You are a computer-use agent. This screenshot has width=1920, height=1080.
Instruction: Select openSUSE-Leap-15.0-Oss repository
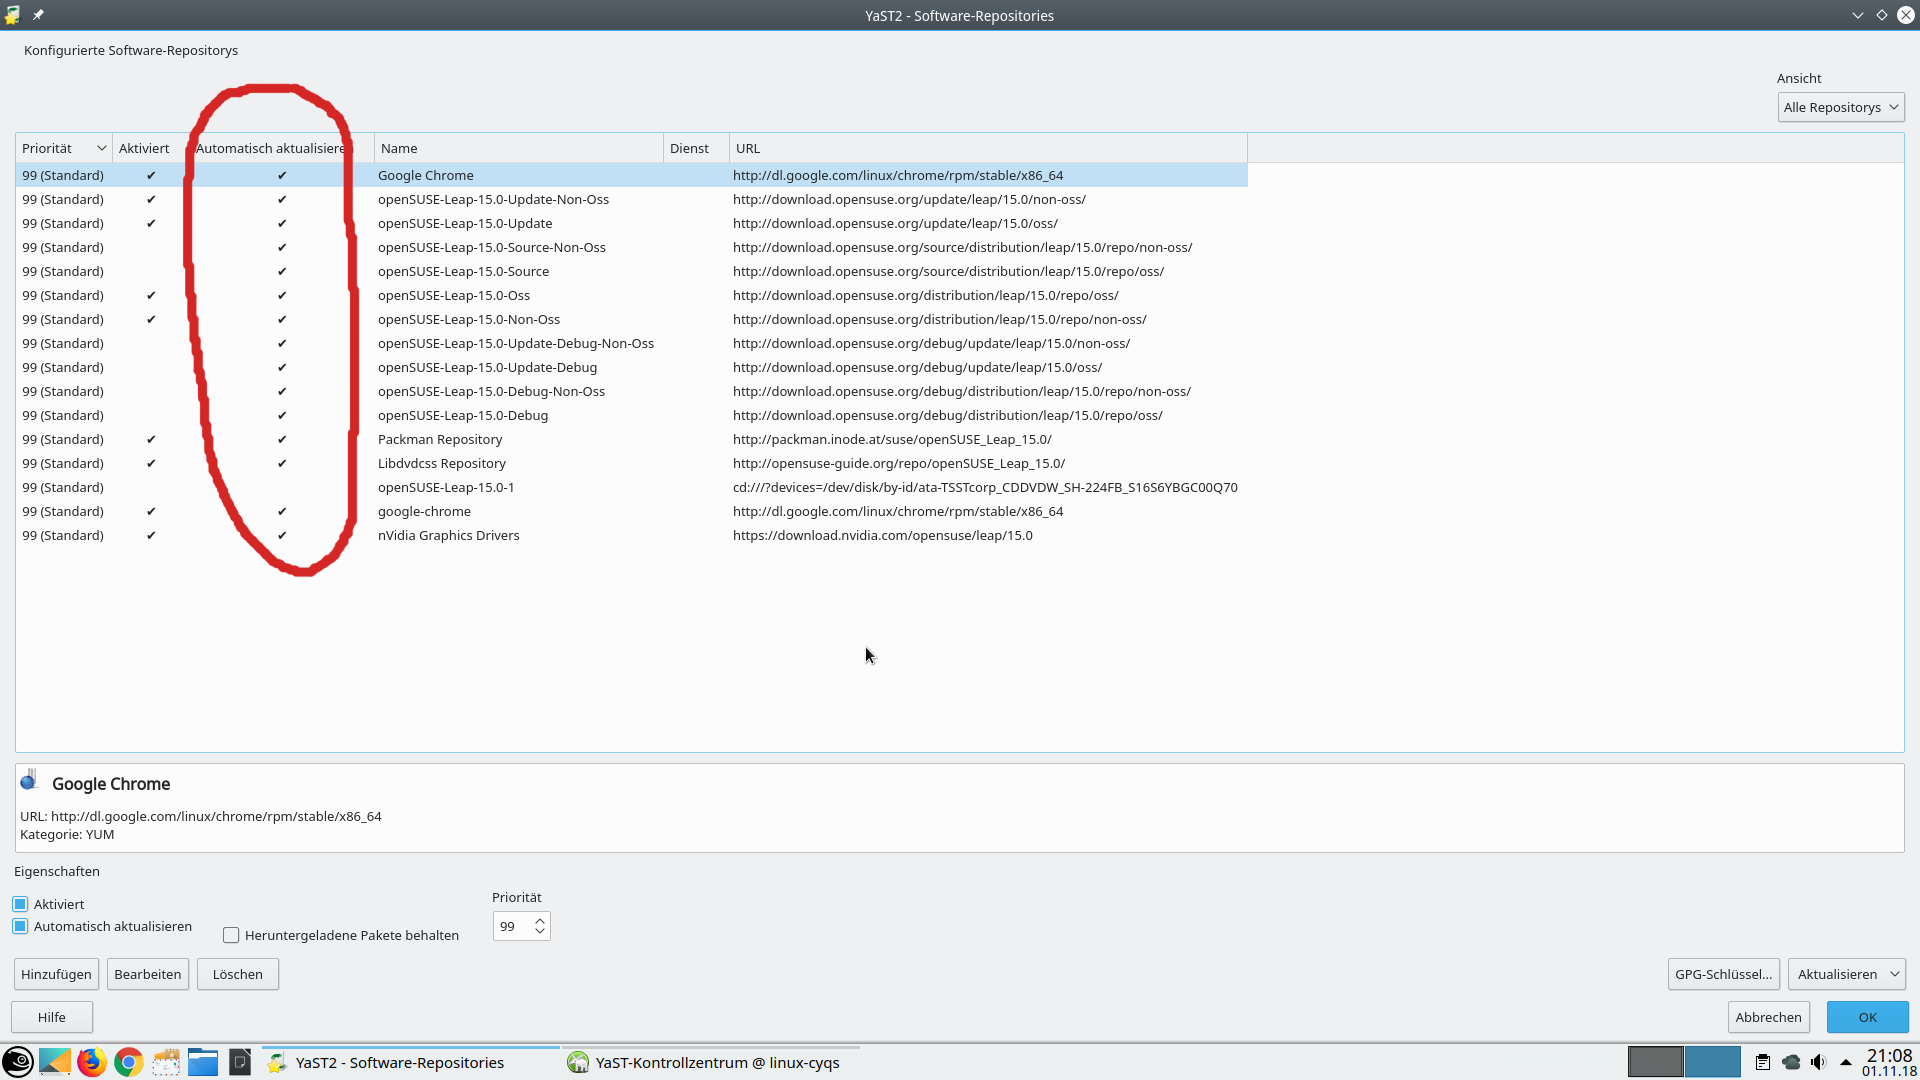tap(631, 295)
